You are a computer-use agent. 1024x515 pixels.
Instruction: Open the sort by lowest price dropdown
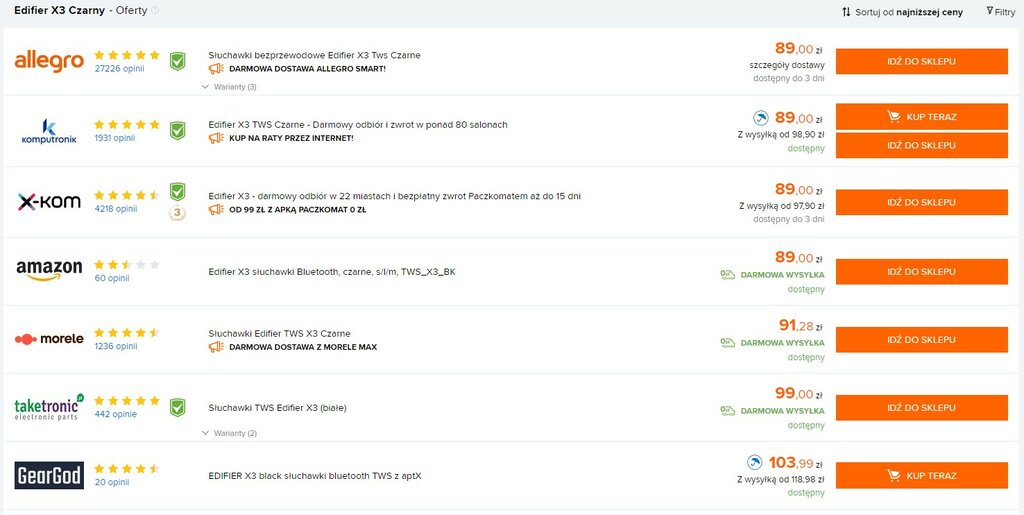[902, 12]
